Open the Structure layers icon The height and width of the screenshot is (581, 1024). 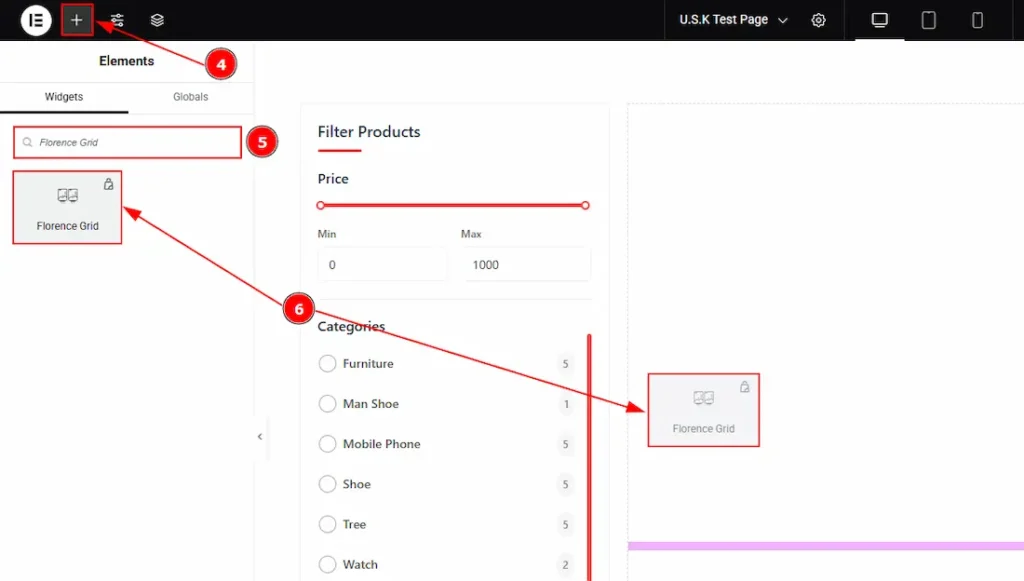tap(157, 20)
